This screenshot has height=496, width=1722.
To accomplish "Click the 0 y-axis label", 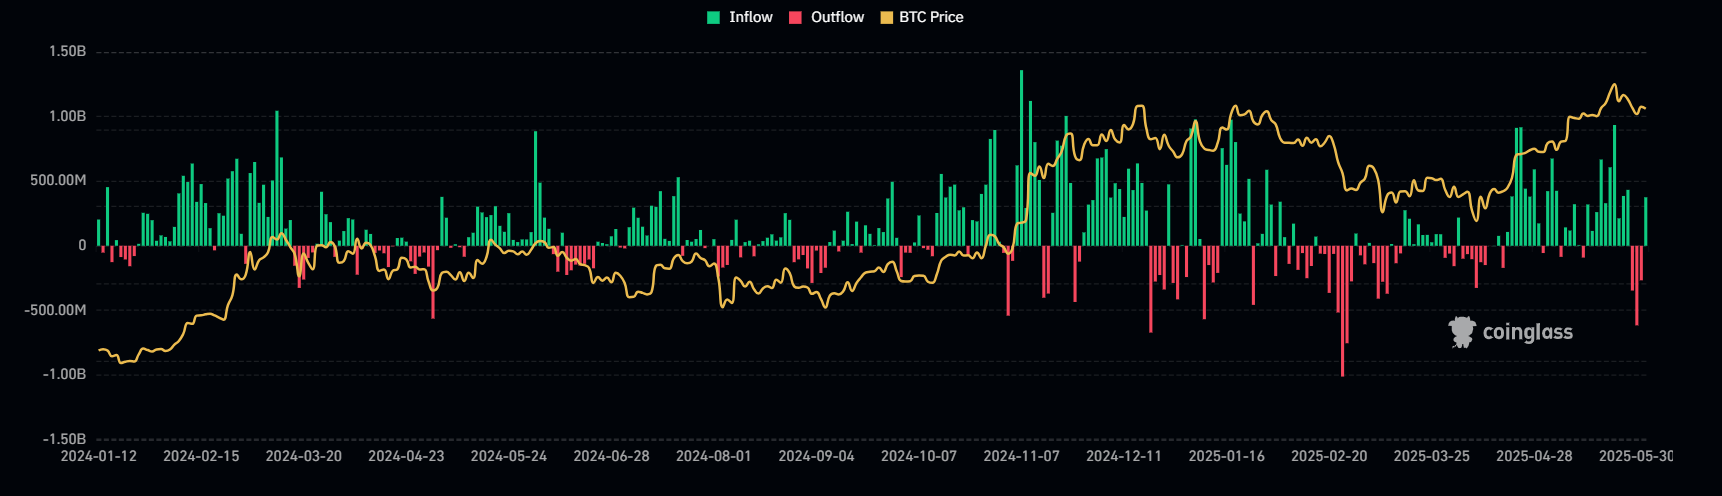I will [x=82, y=245].
